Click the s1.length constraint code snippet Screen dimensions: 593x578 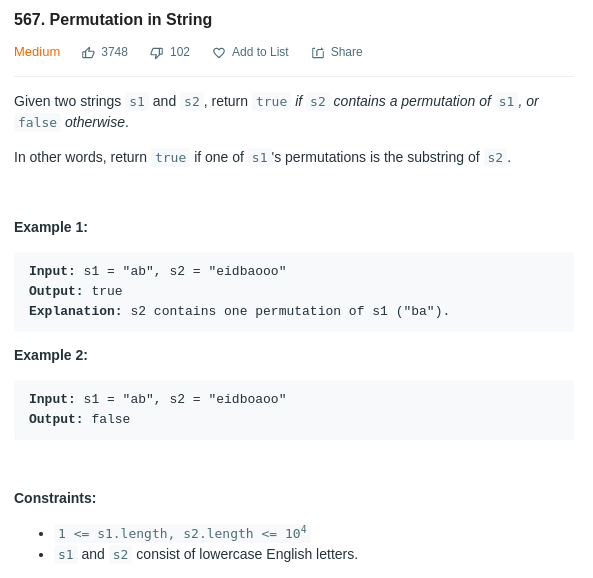coord(182,533)
